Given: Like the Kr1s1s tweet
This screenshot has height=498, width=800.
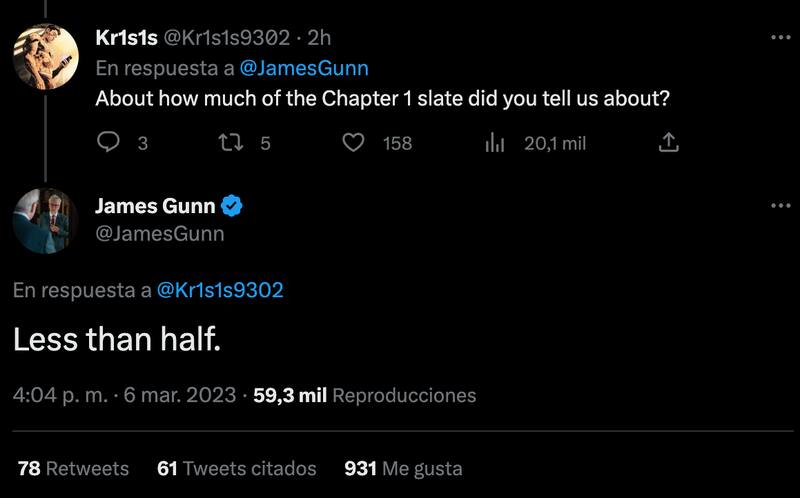Looking at the screenshot, I should tap(353, 143).
